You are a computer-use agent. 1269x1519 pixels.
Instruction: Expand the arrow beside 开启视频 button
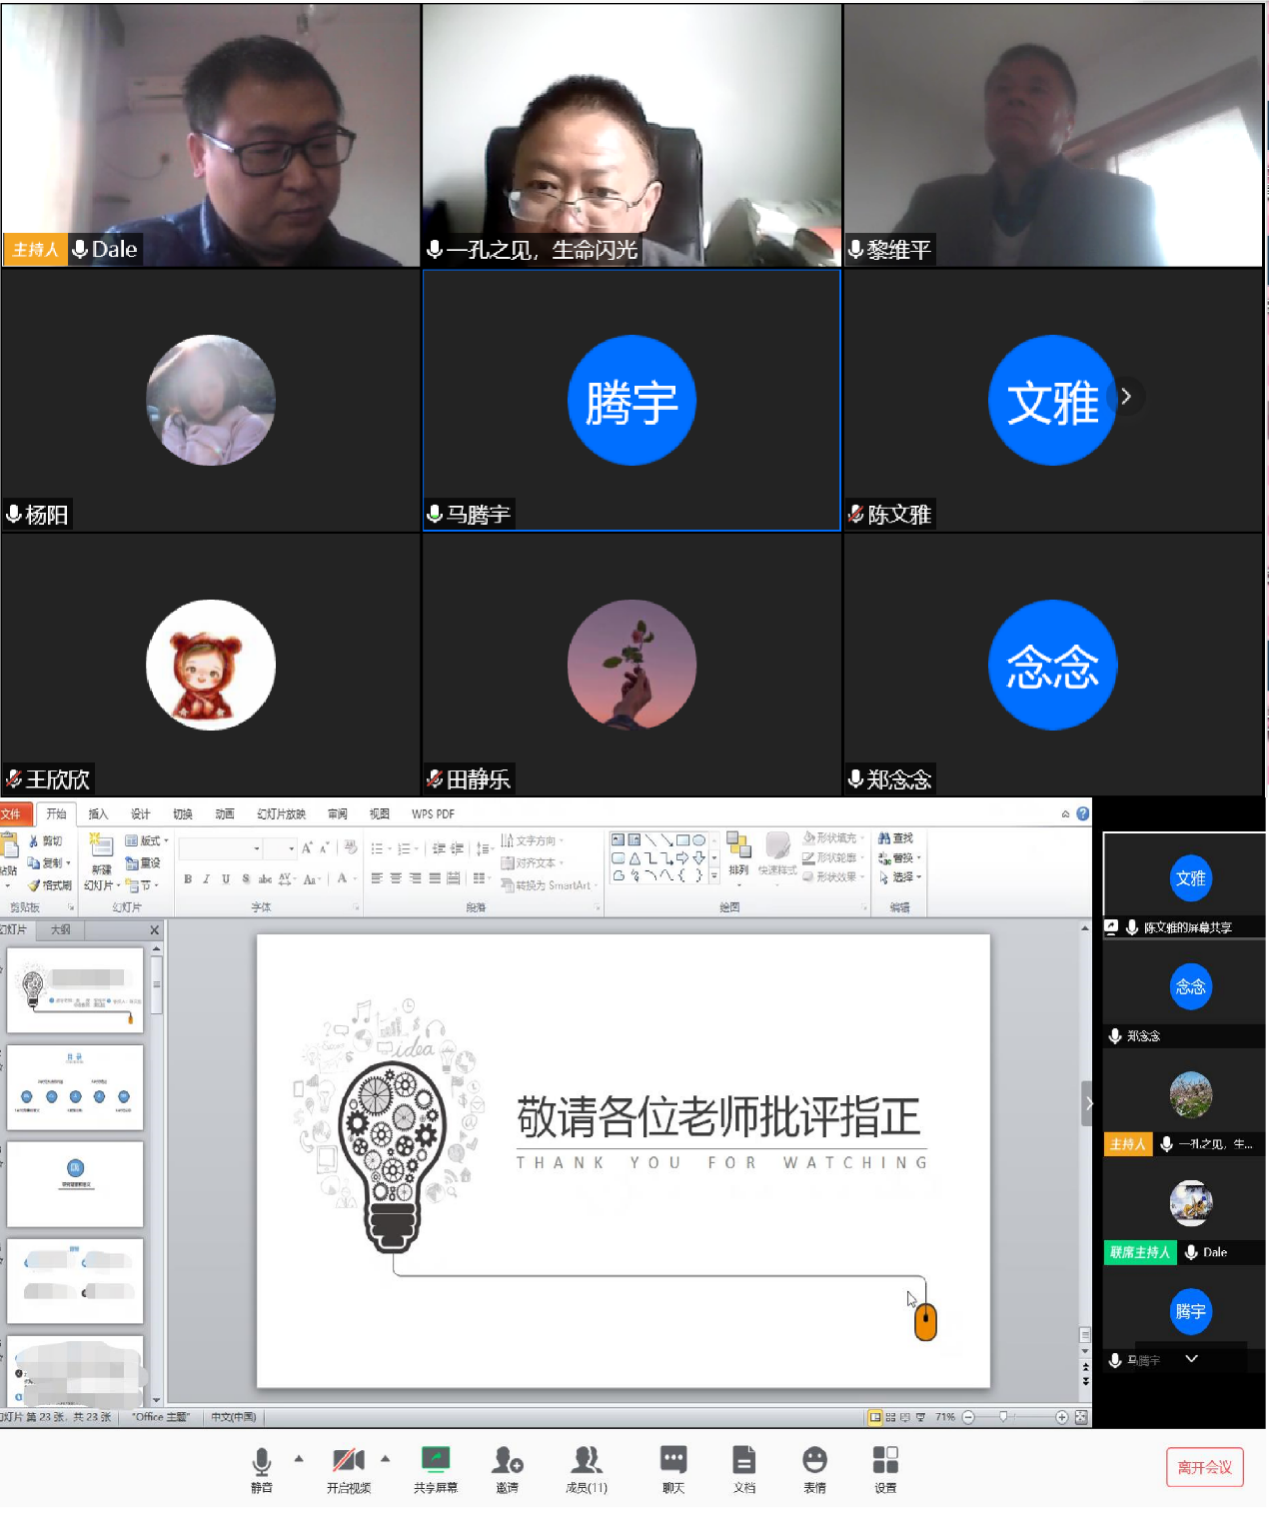pos(386,1459)
